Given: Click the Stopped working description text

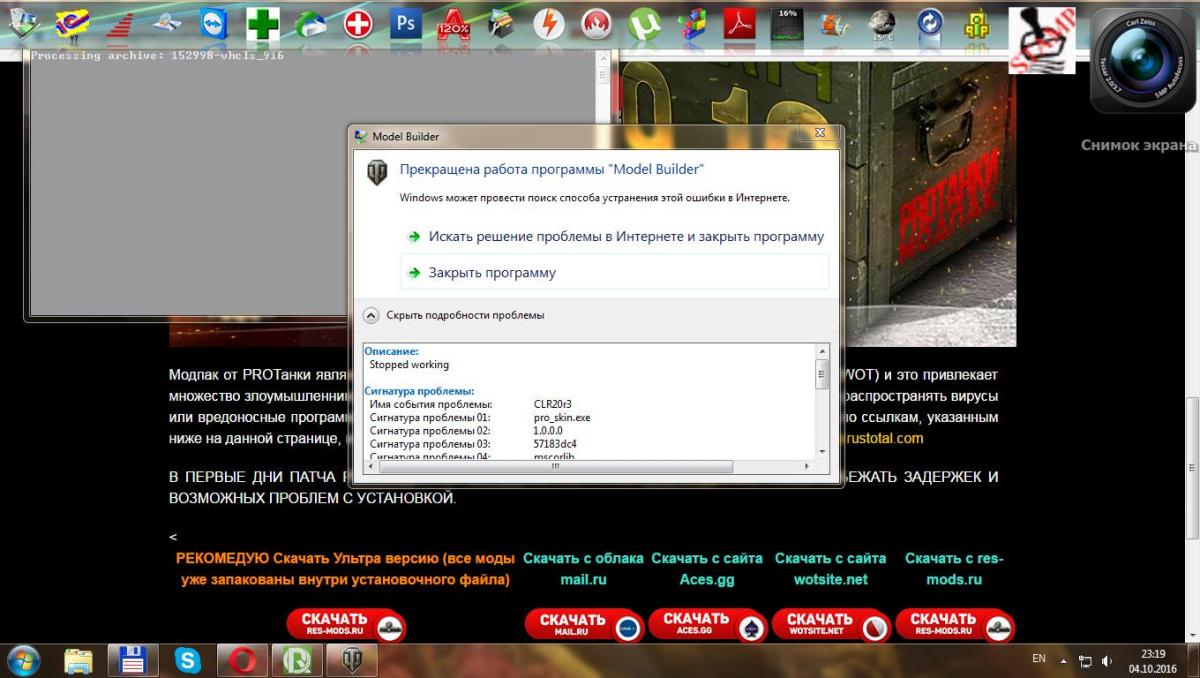Looking at the screenshot, I should pos(409,365).
